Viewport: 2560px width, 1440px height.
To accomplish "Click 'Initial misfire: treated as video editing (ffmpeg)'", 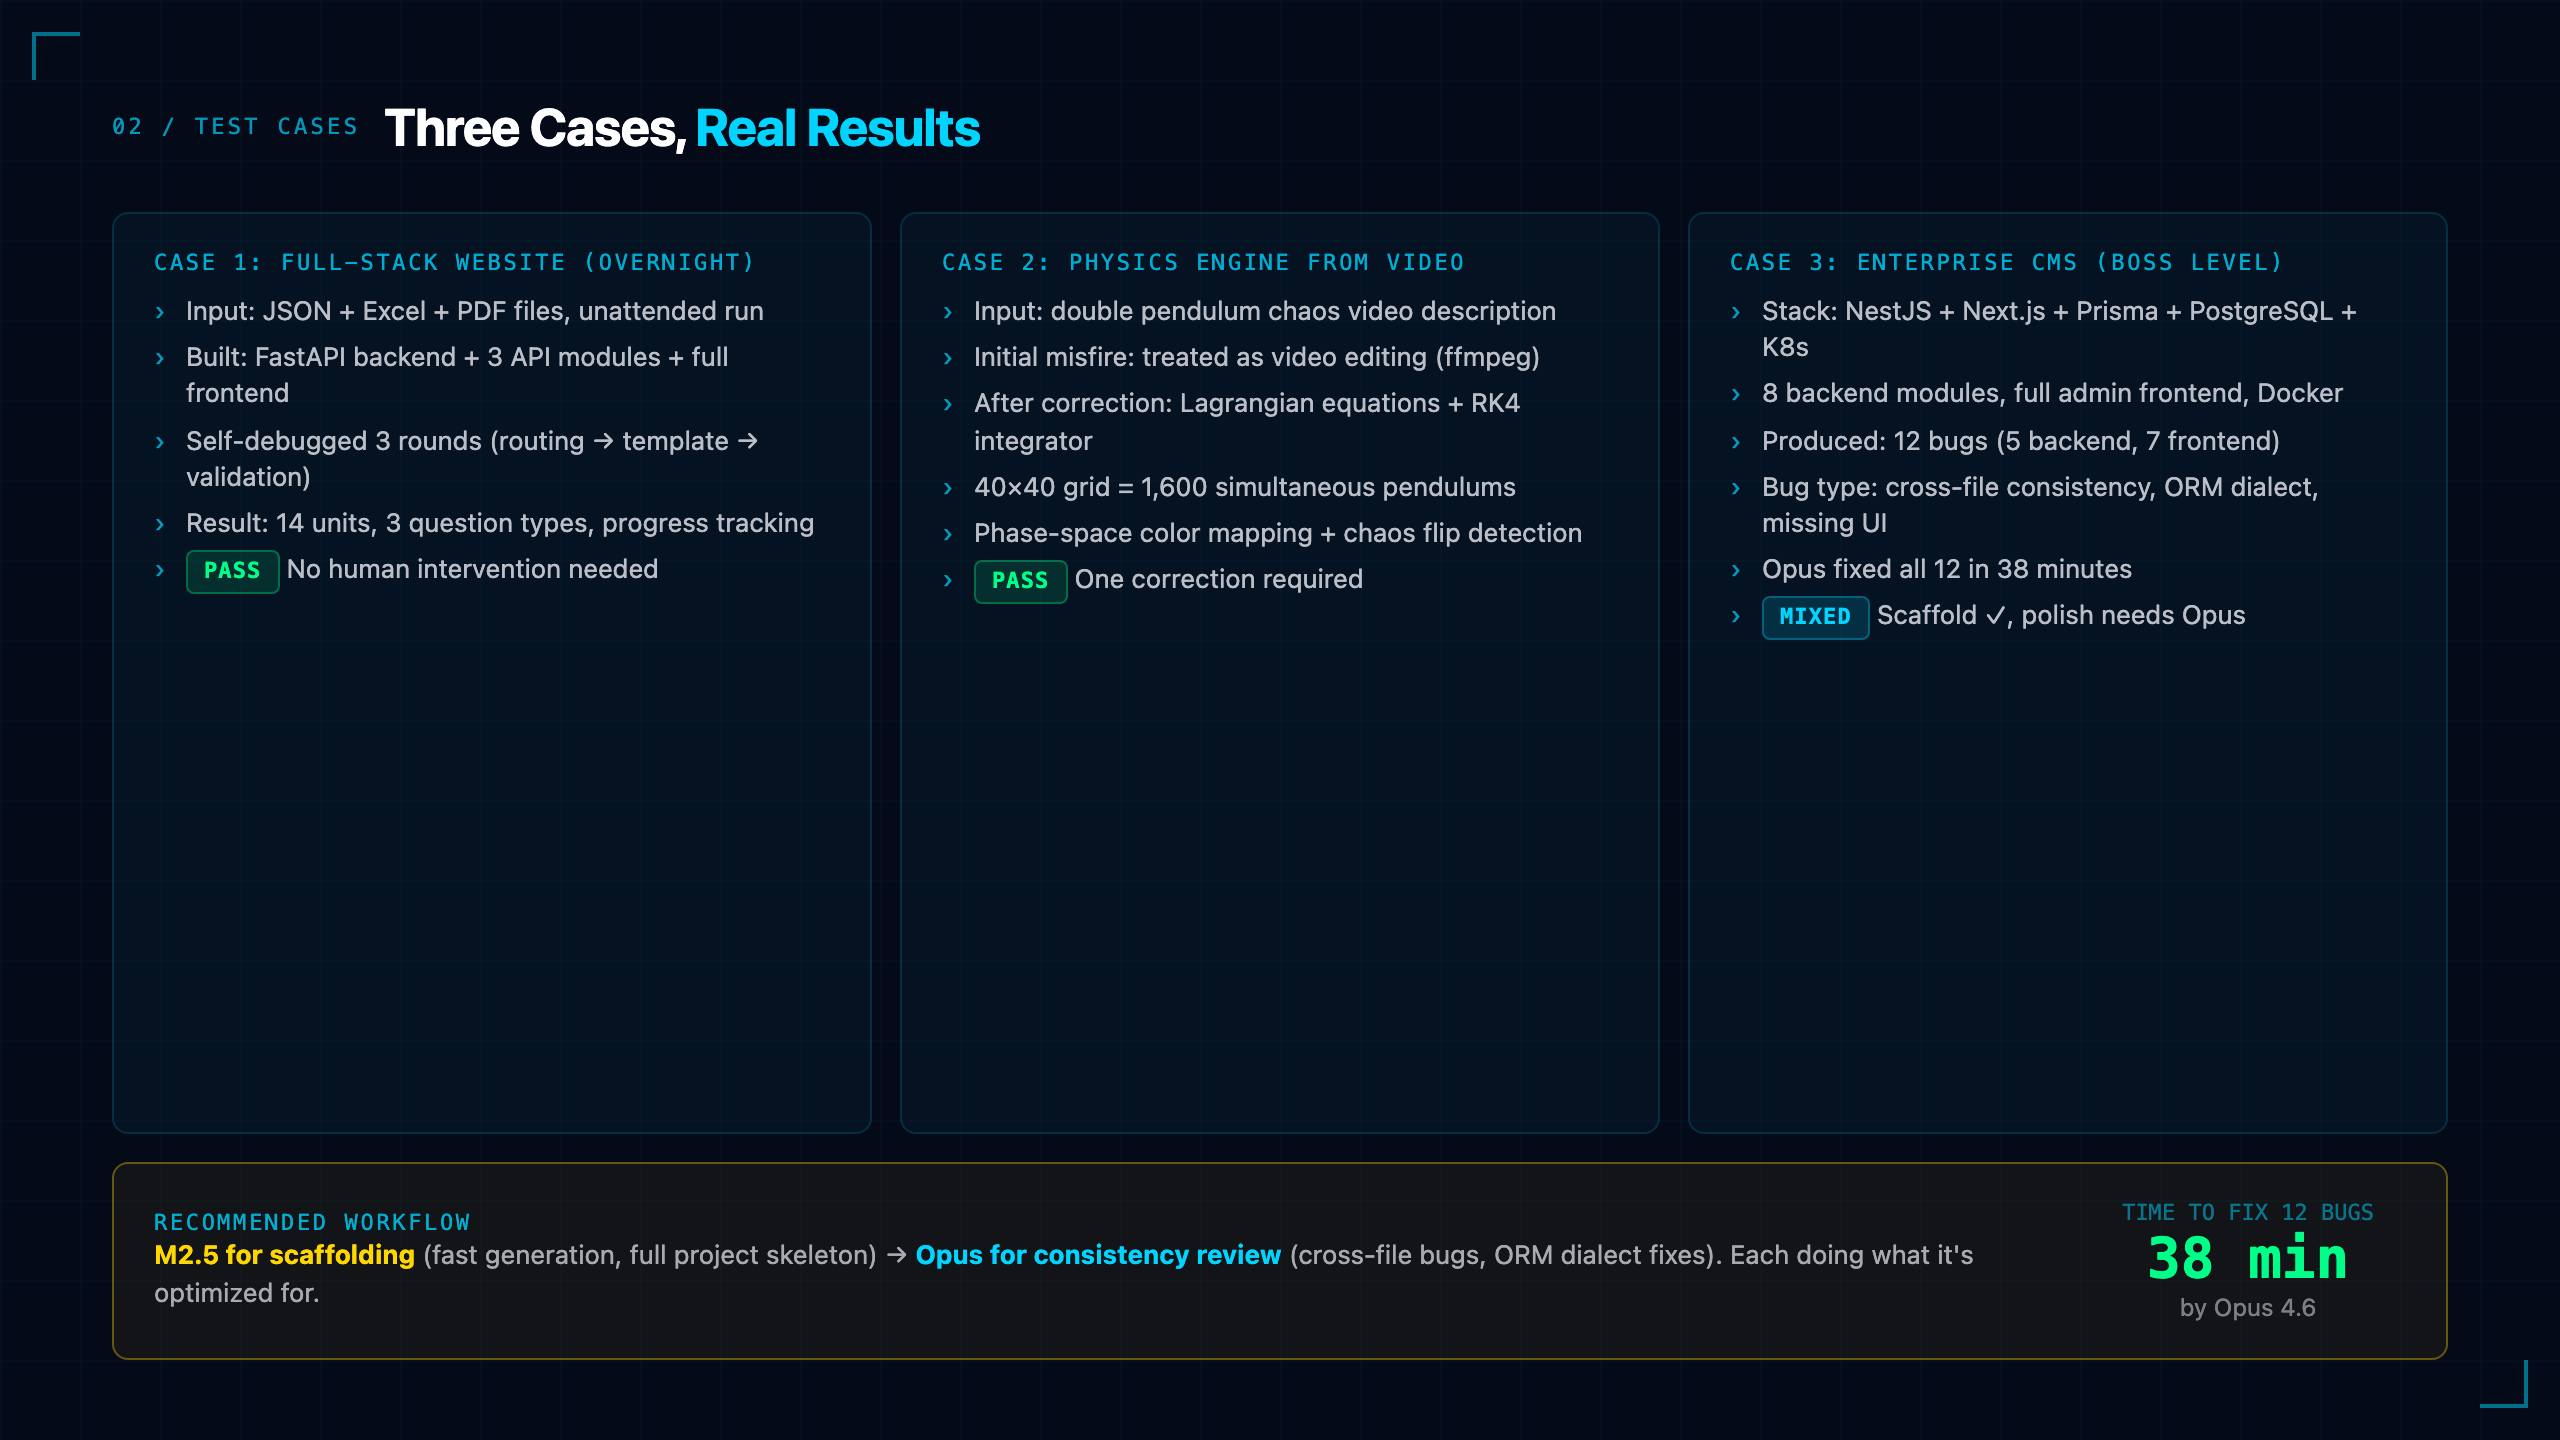I will coord(1257,357).
